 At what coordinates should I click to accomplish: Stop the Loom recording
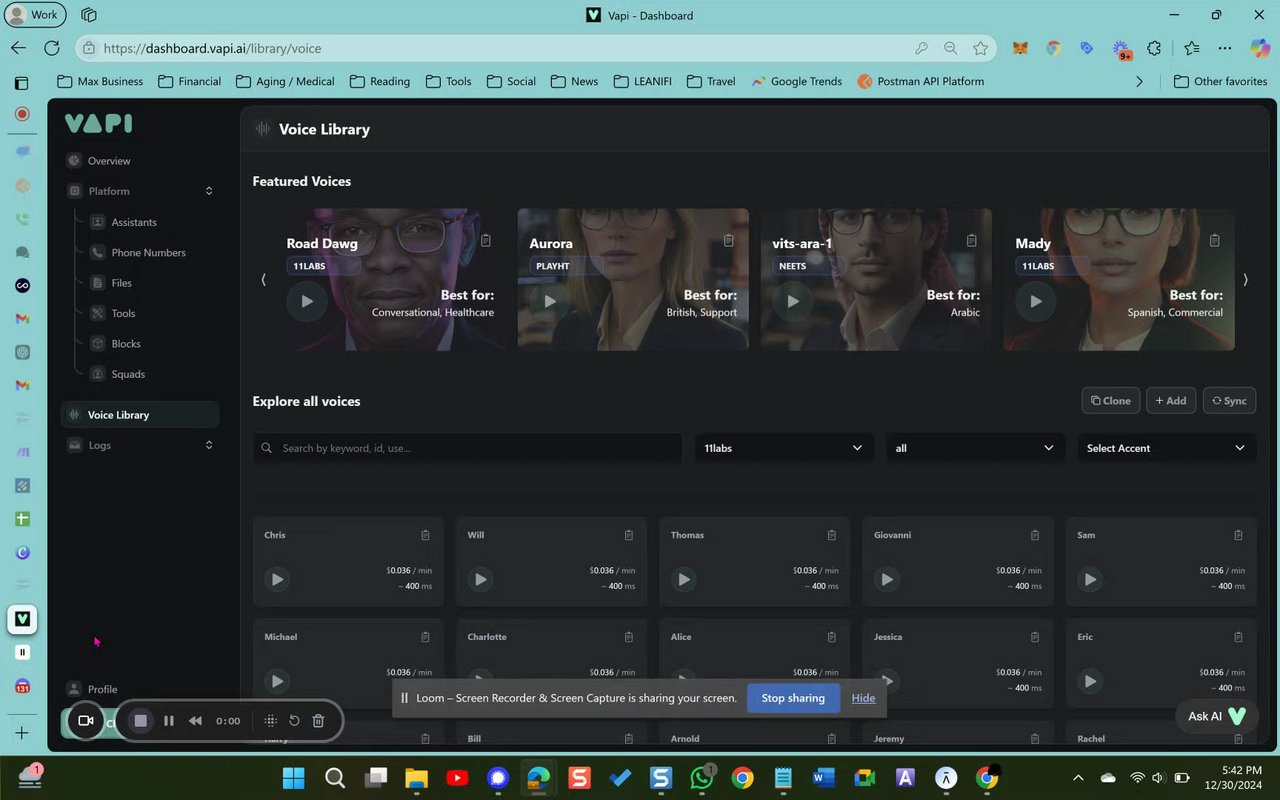coord(141,720)
